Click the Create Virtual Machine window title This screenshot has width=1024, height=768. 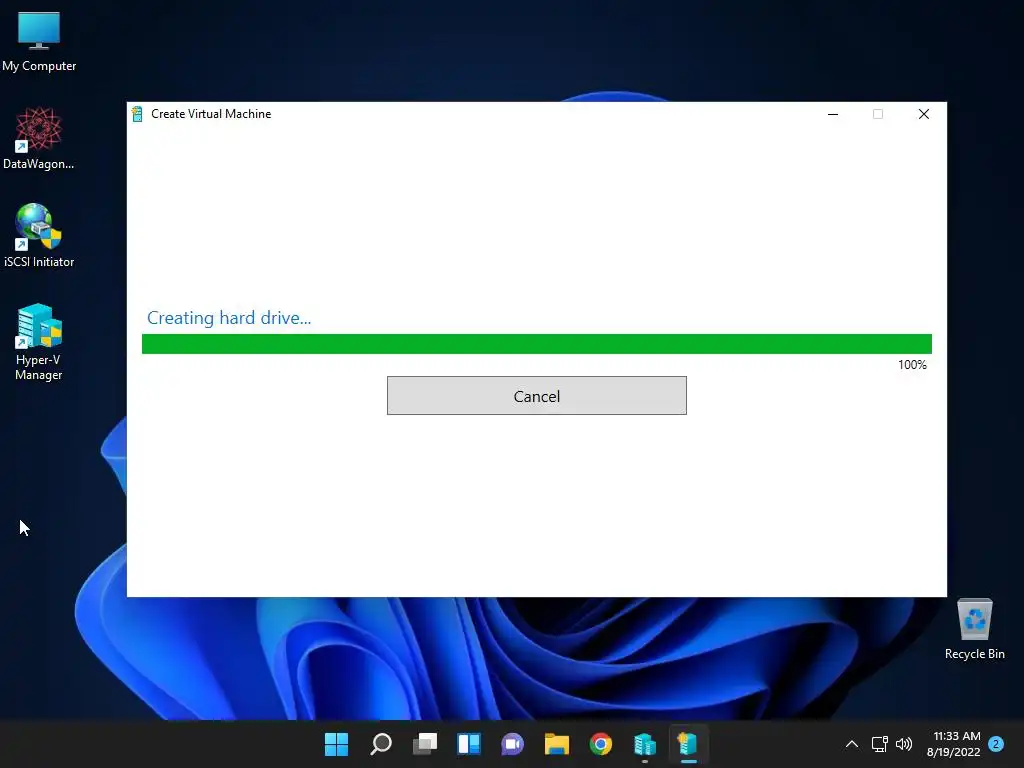pyautogui.click(x=211, y=114)
